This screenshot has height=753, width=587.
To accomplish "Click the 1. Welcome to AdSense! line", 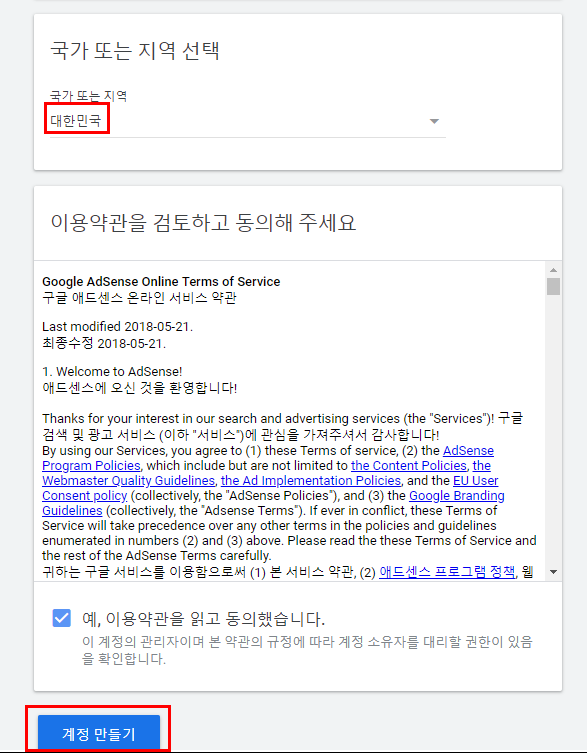I will pyautogui.click(x=112, y=372).
